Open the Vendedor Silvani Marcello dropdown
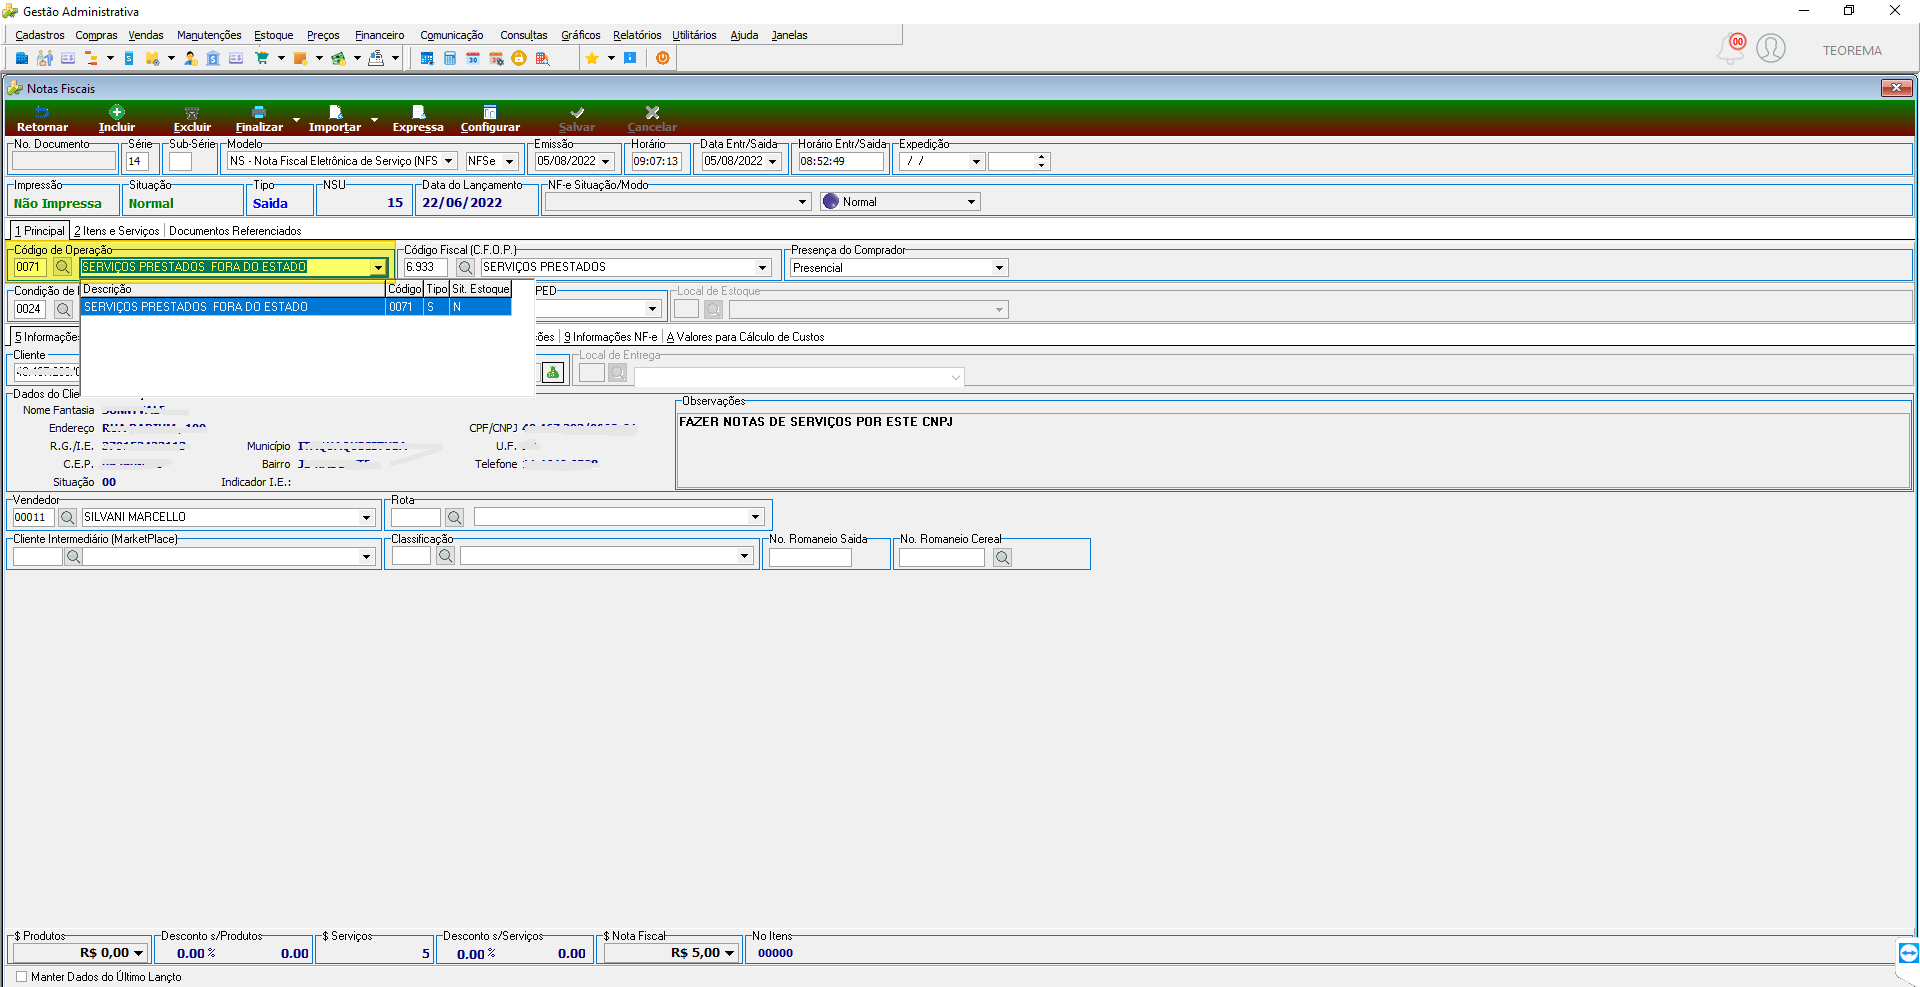This screenshot has height=987, width=1920. (x=367, y=517)
